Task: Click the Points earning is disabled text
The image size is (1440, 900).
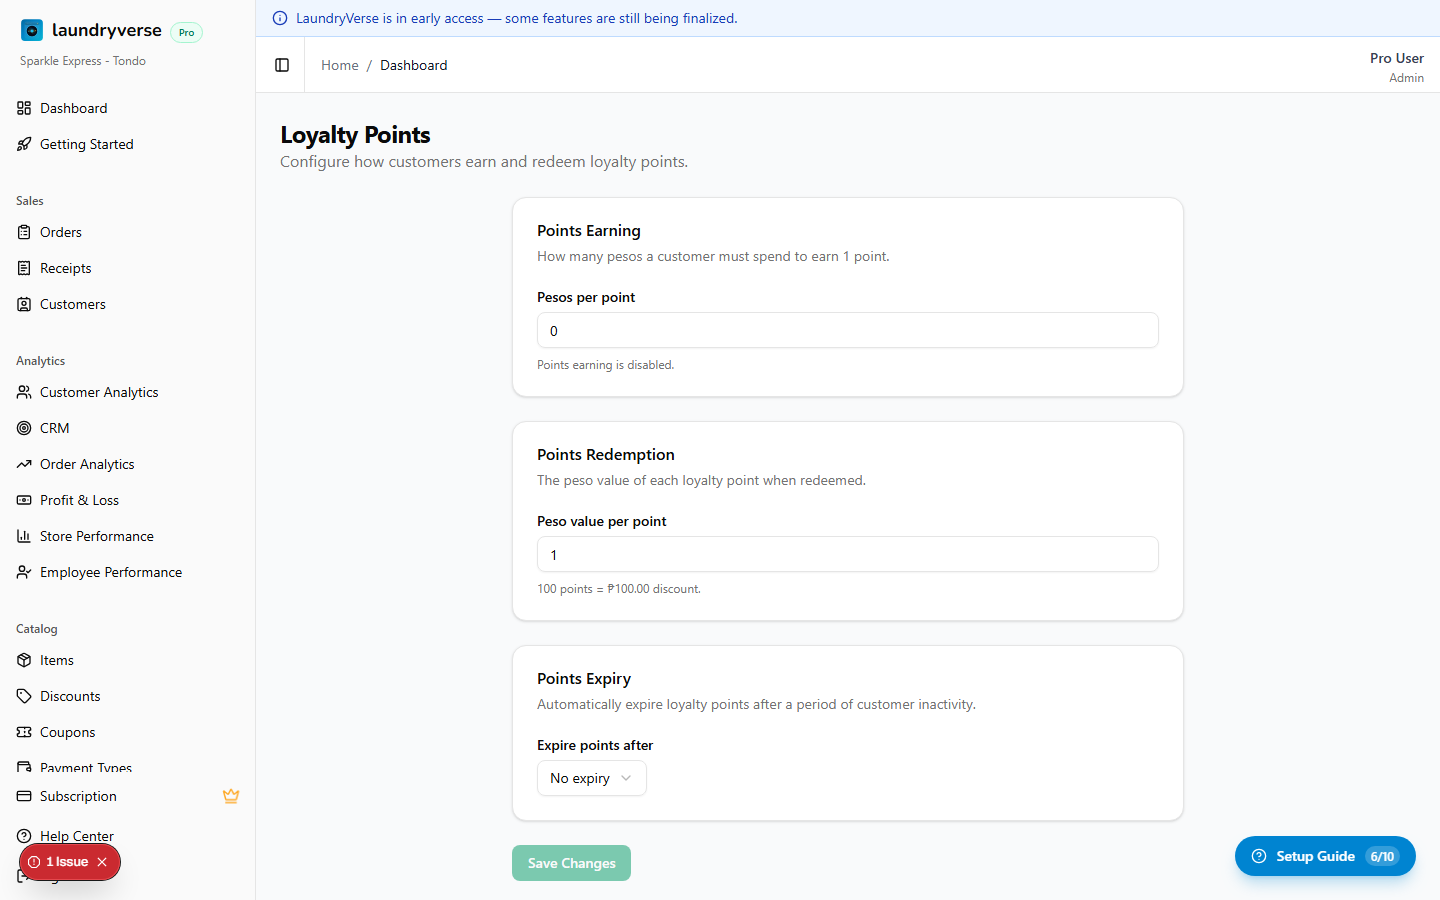Action: (605, 365)
